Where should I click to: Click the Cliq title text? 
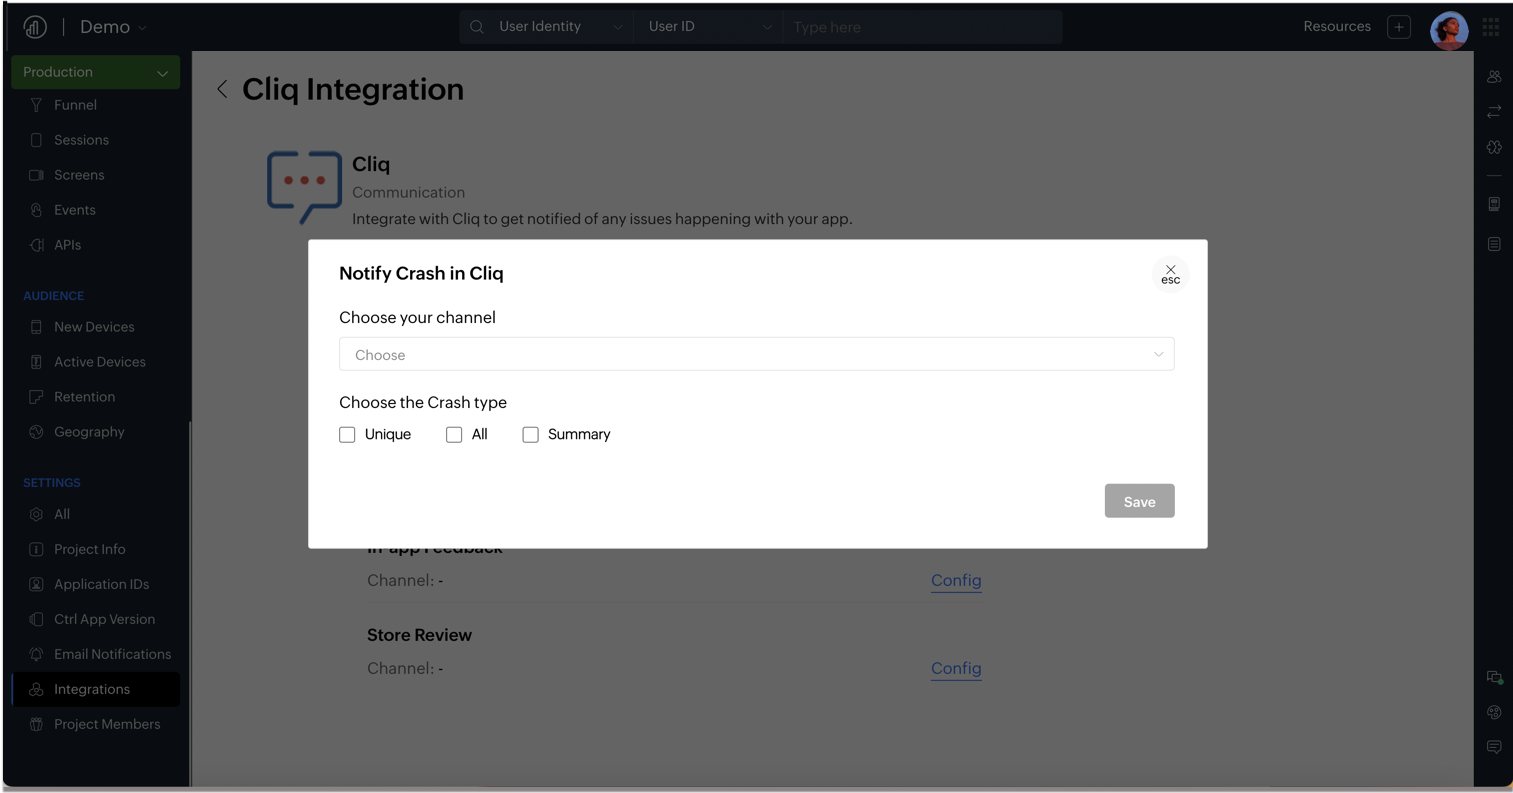coord(371,164)
